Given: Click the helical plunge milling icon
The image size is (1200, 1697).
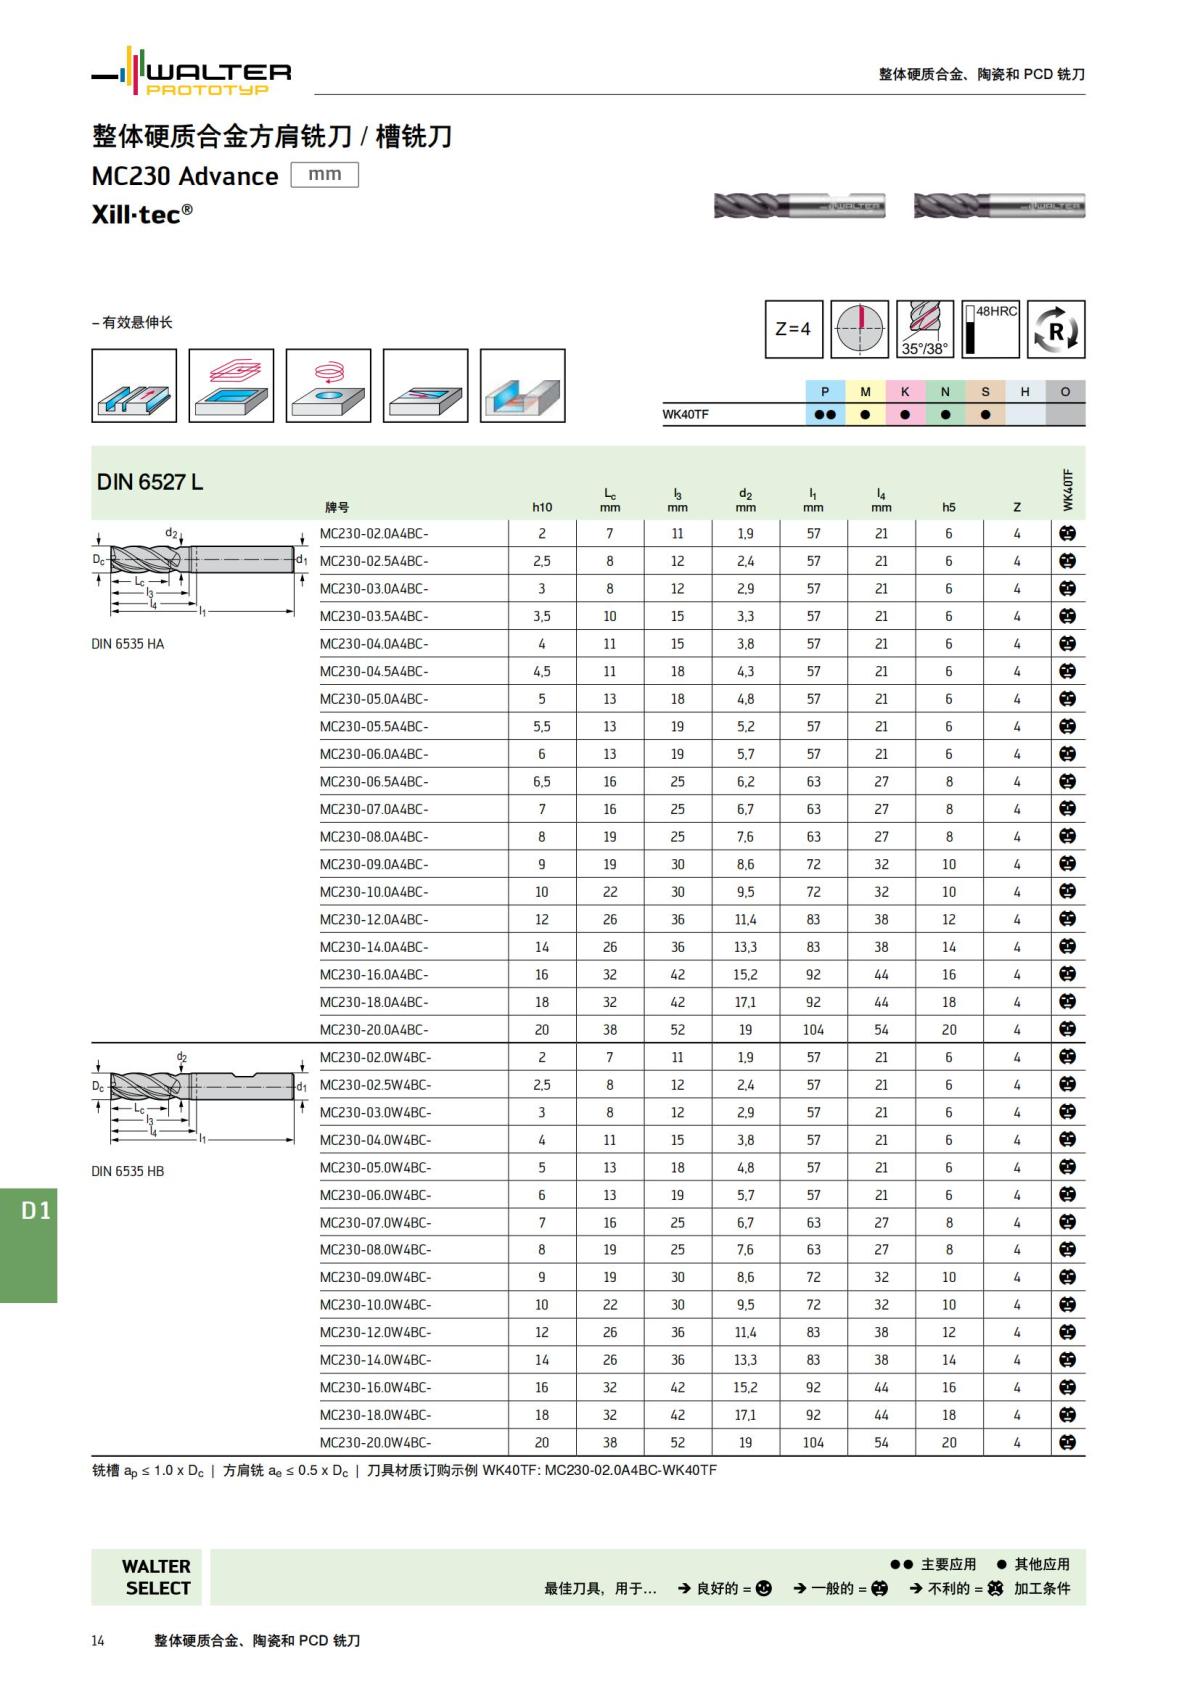Looking at the screenshot, I should pyautogui.click(x=328, y=386).
